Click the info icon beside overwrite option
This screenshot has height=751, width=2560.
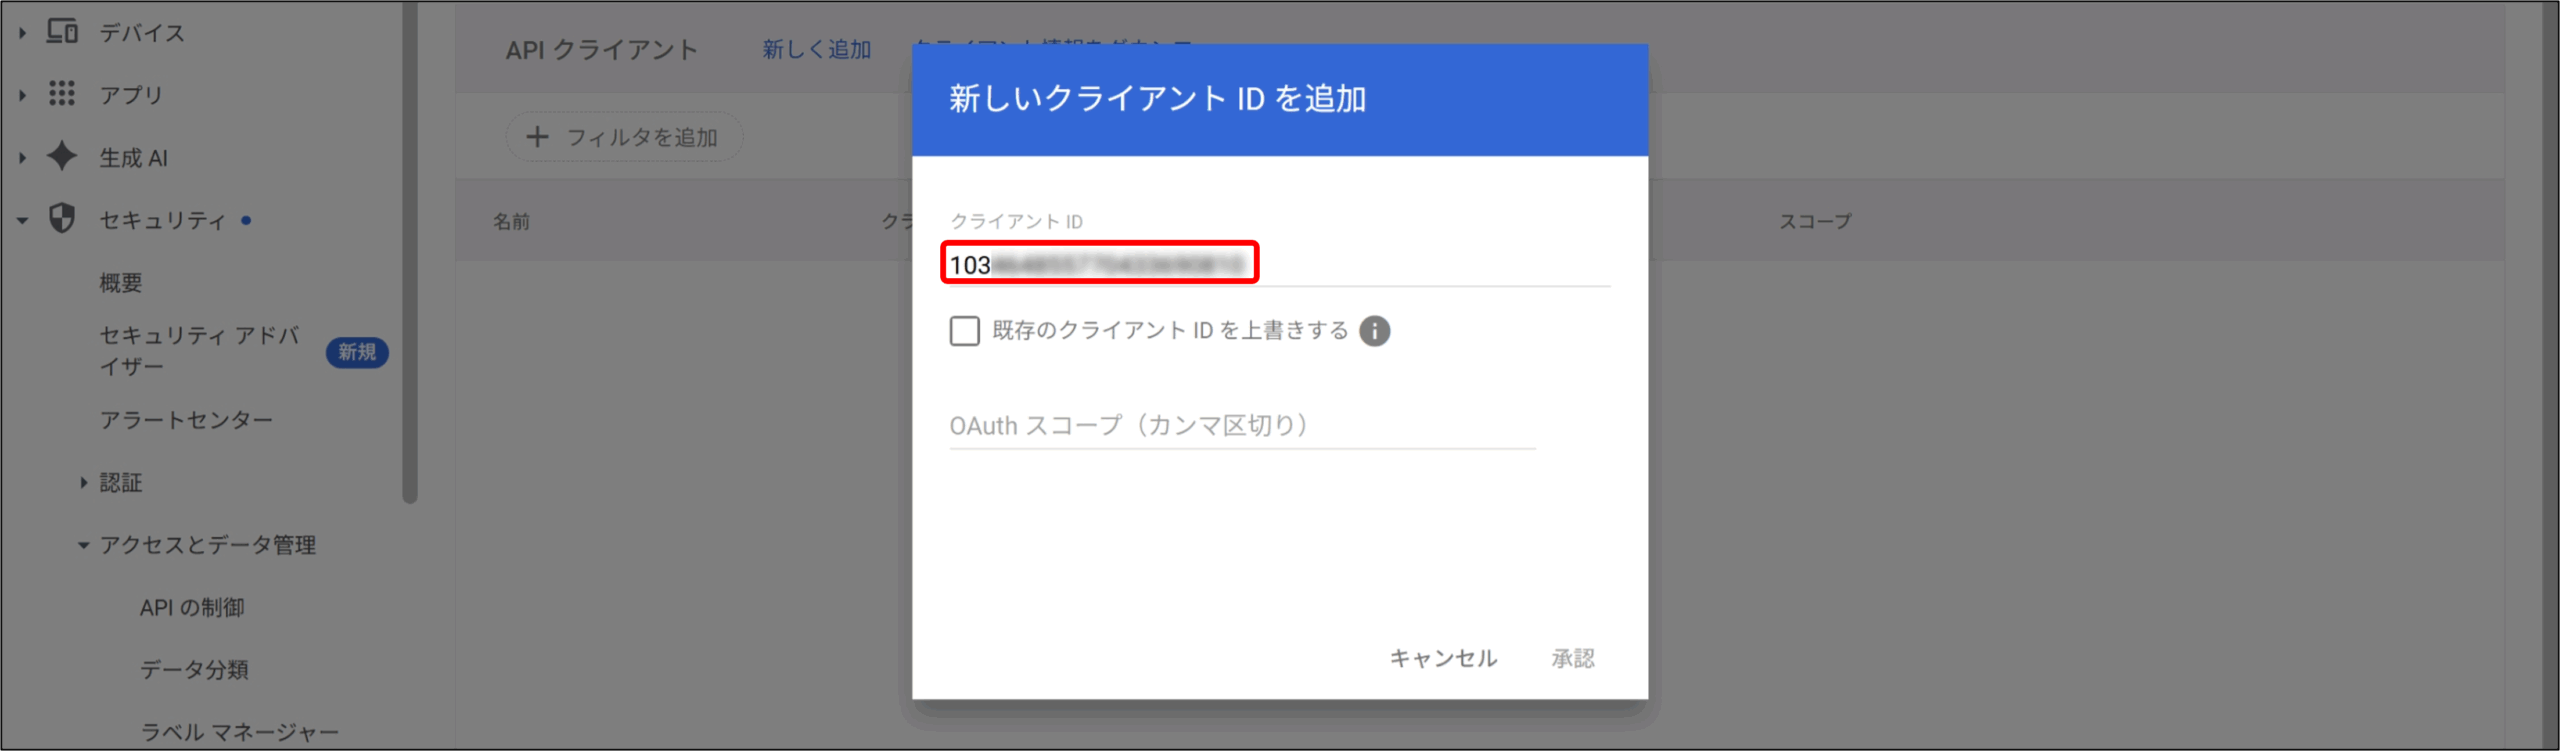click(x=1375, y=331)
